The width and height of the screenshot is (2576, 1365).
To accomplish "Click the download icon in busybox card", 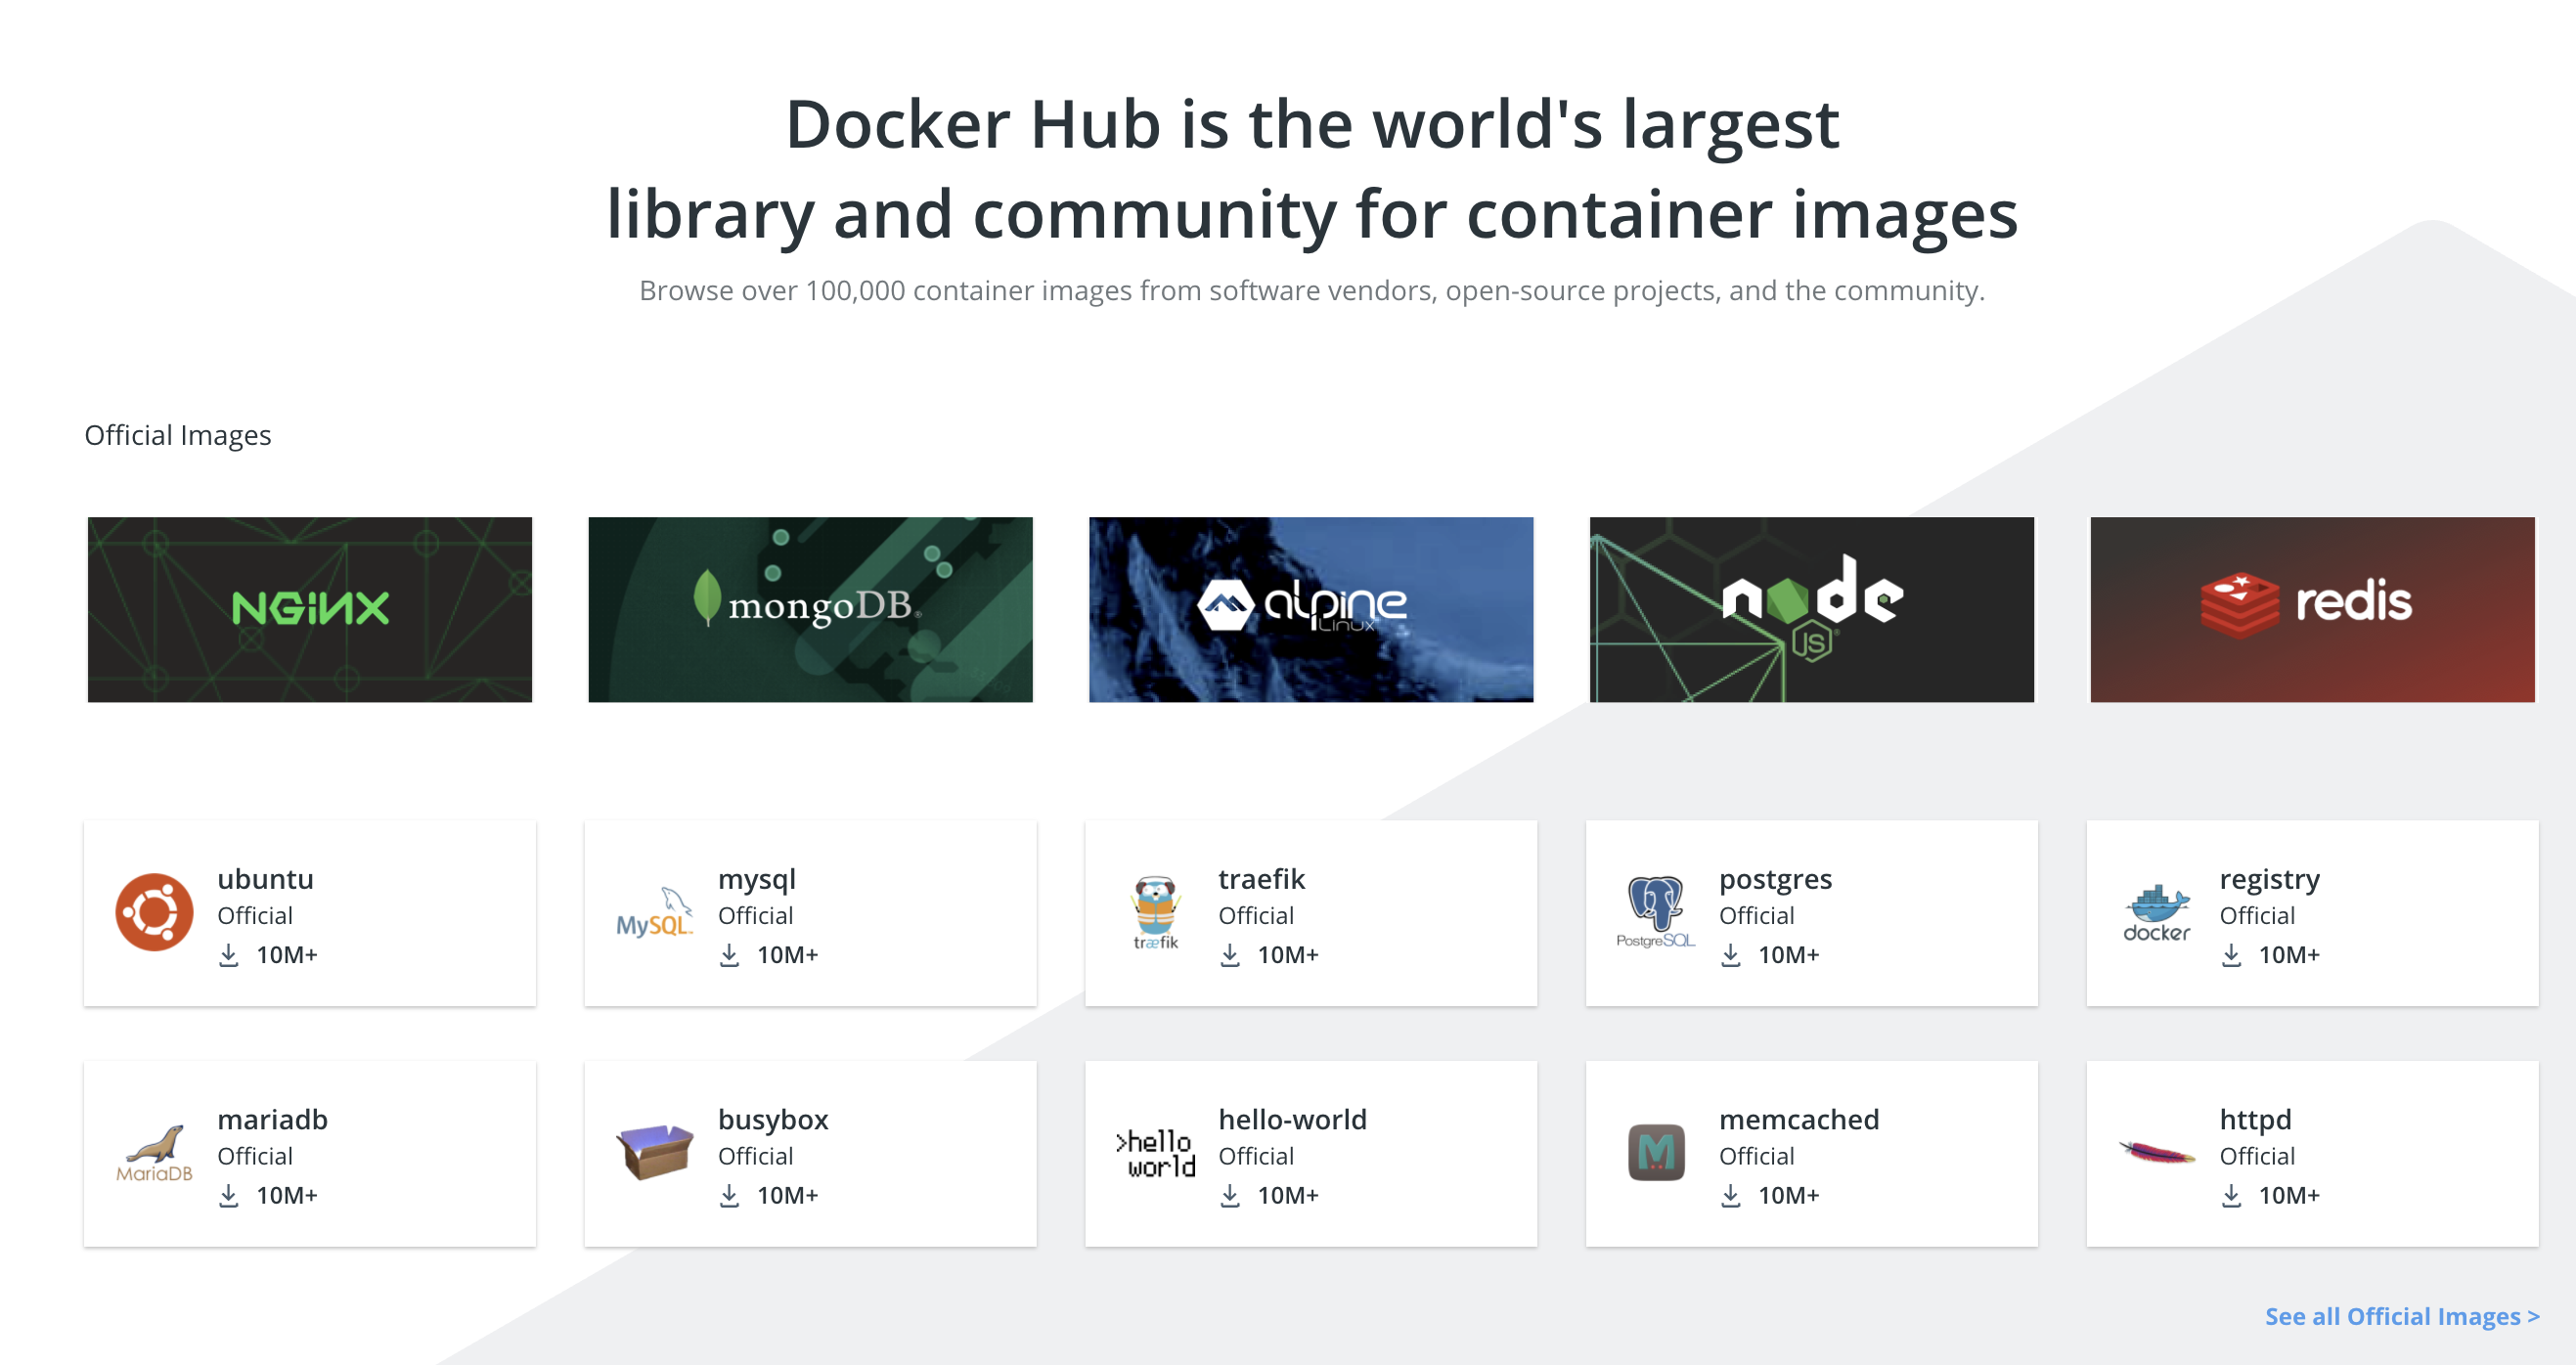I will coord(730,1196).
